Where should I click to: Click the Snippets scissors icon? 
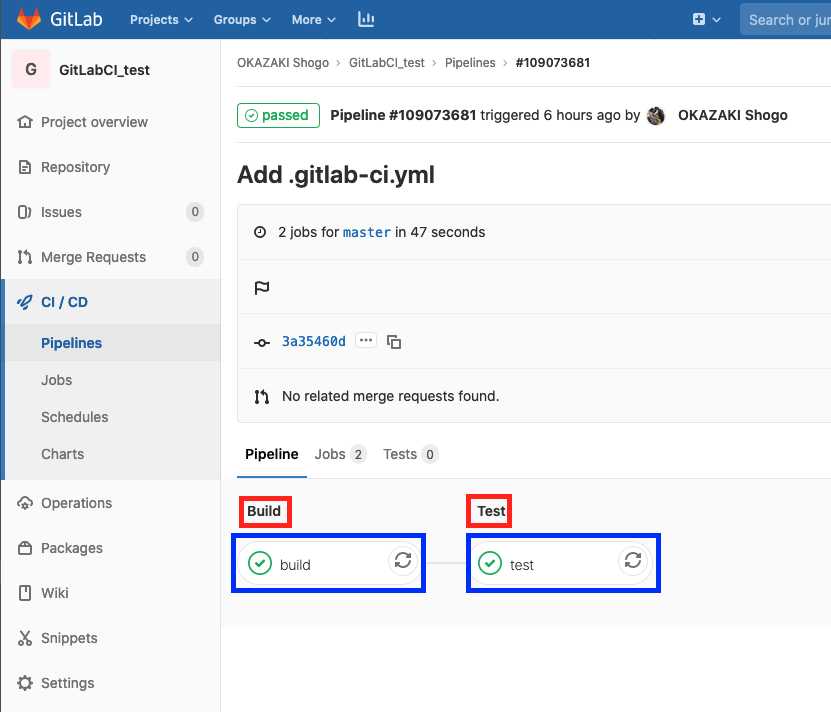click(25, 638)
